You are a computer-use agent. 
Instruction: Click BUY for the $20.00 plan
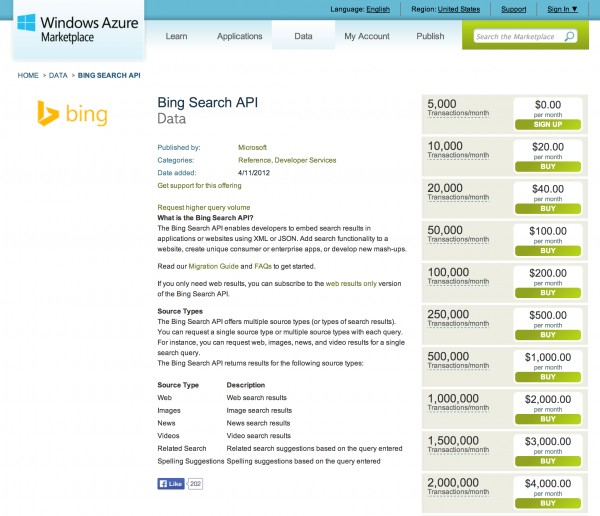[548, 167]
